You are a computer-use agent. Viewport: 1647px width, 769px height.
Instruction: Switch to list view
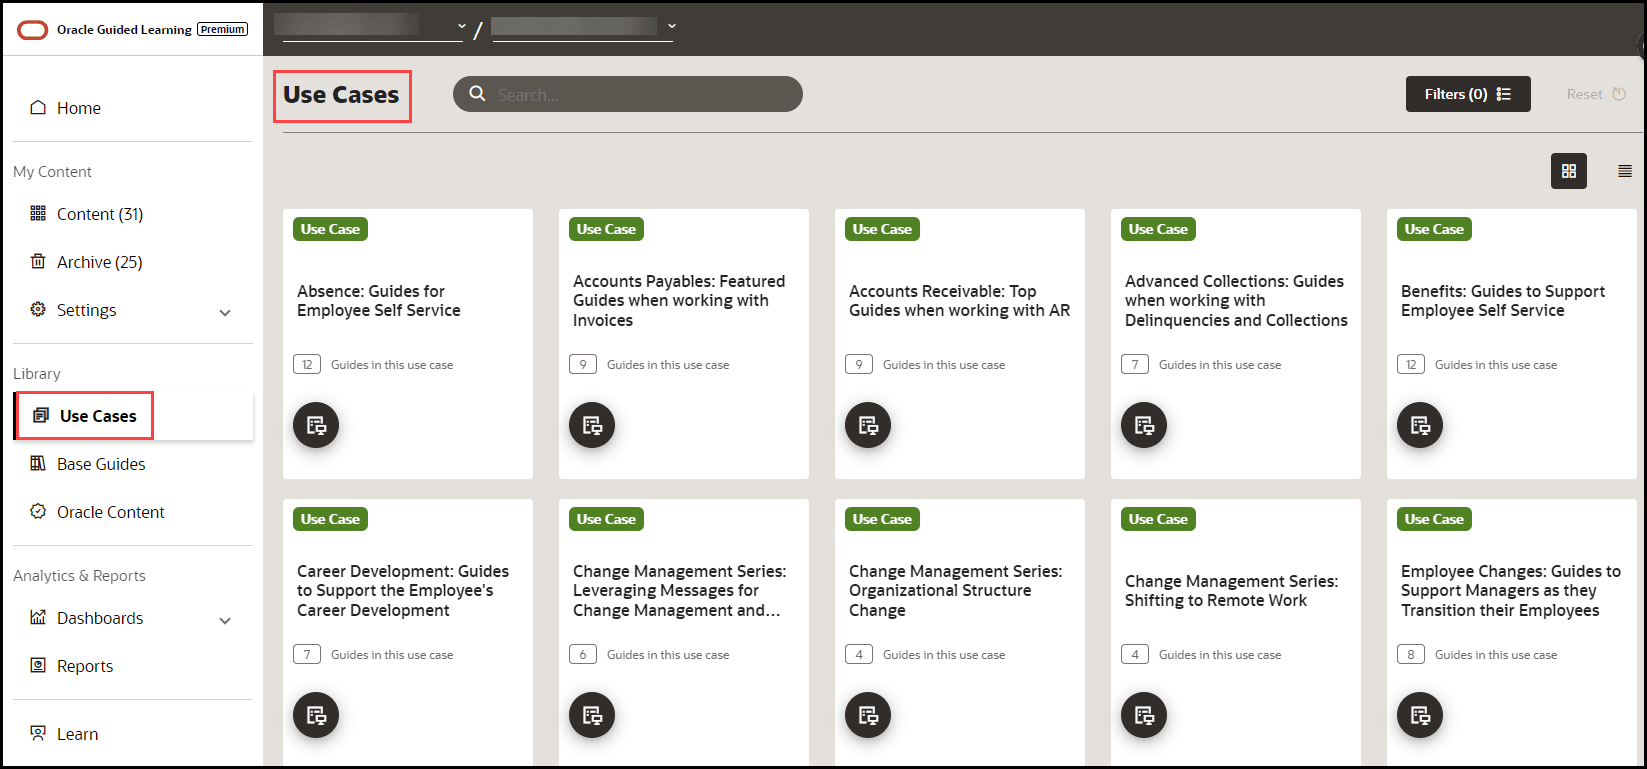point(1625,171)
